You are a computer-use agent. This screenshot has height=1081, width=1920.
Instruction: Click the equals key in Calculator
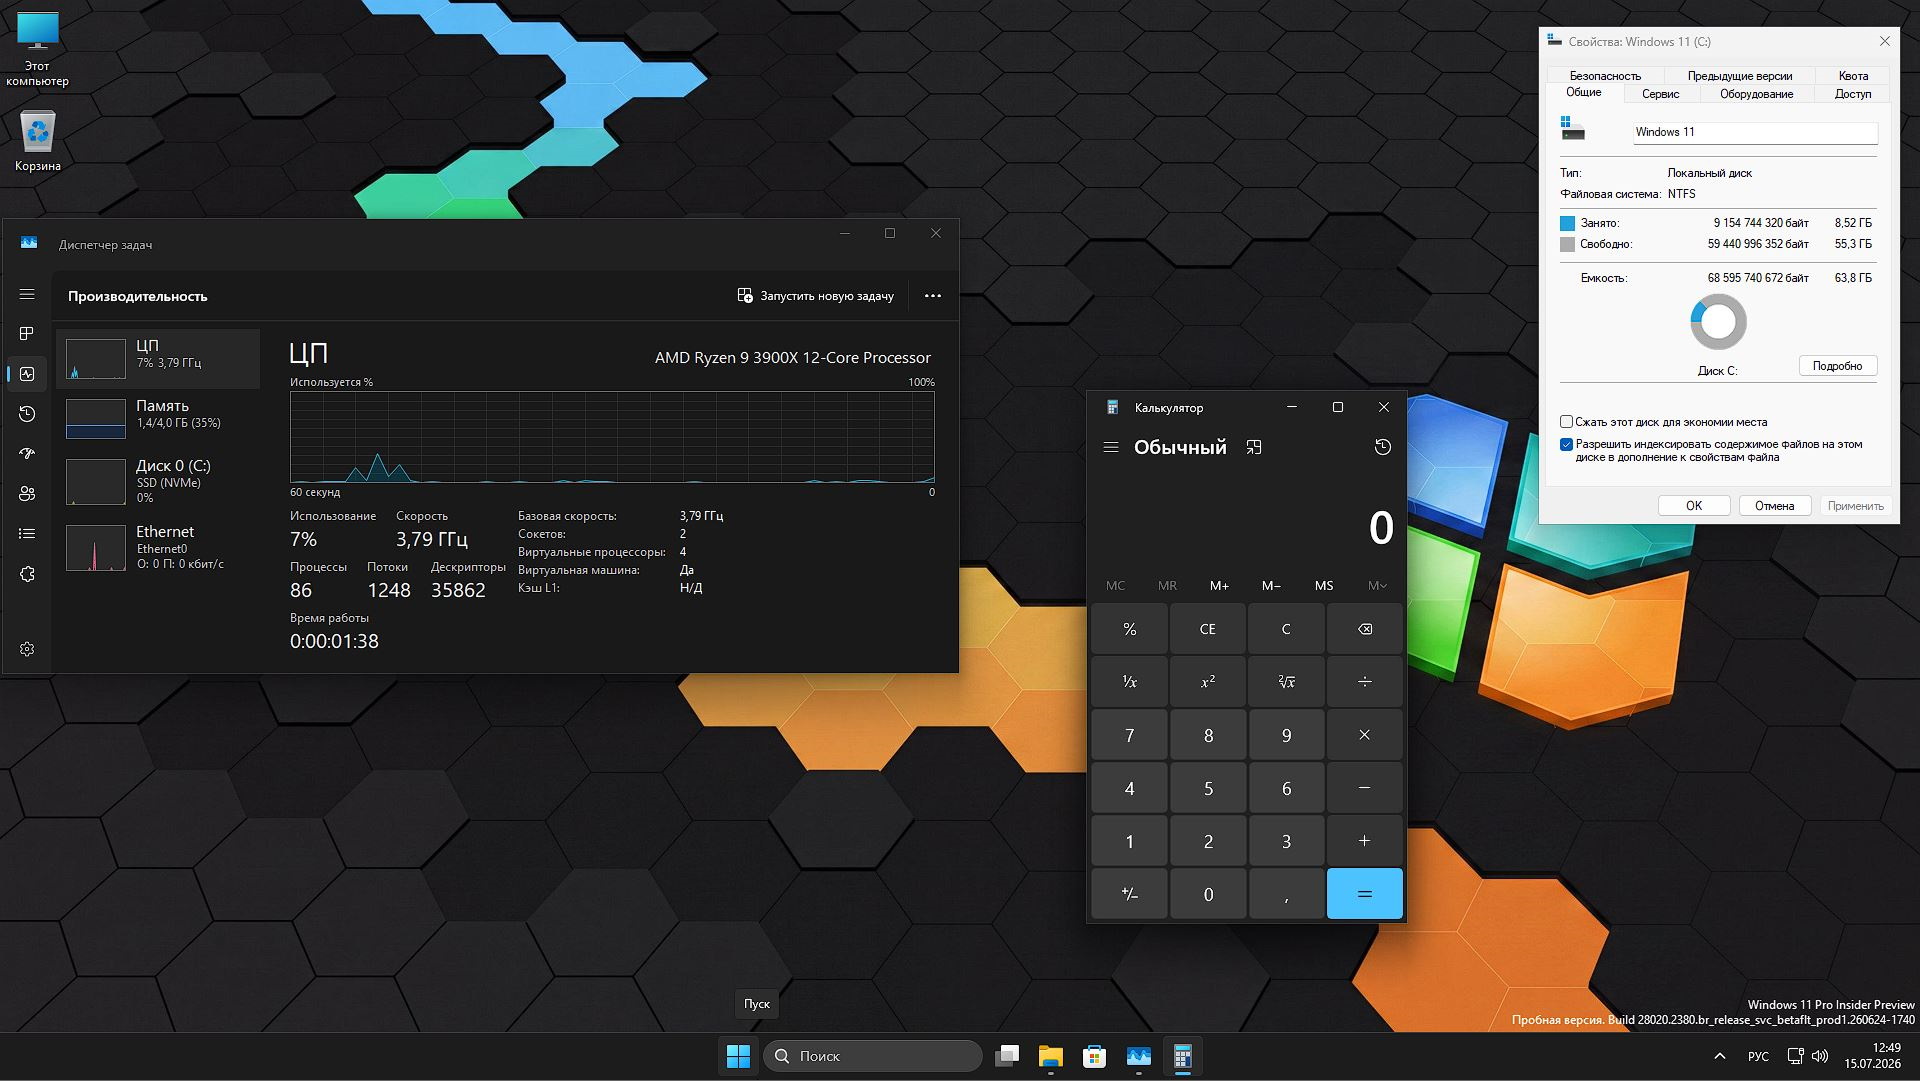[x=1364, y=894]
